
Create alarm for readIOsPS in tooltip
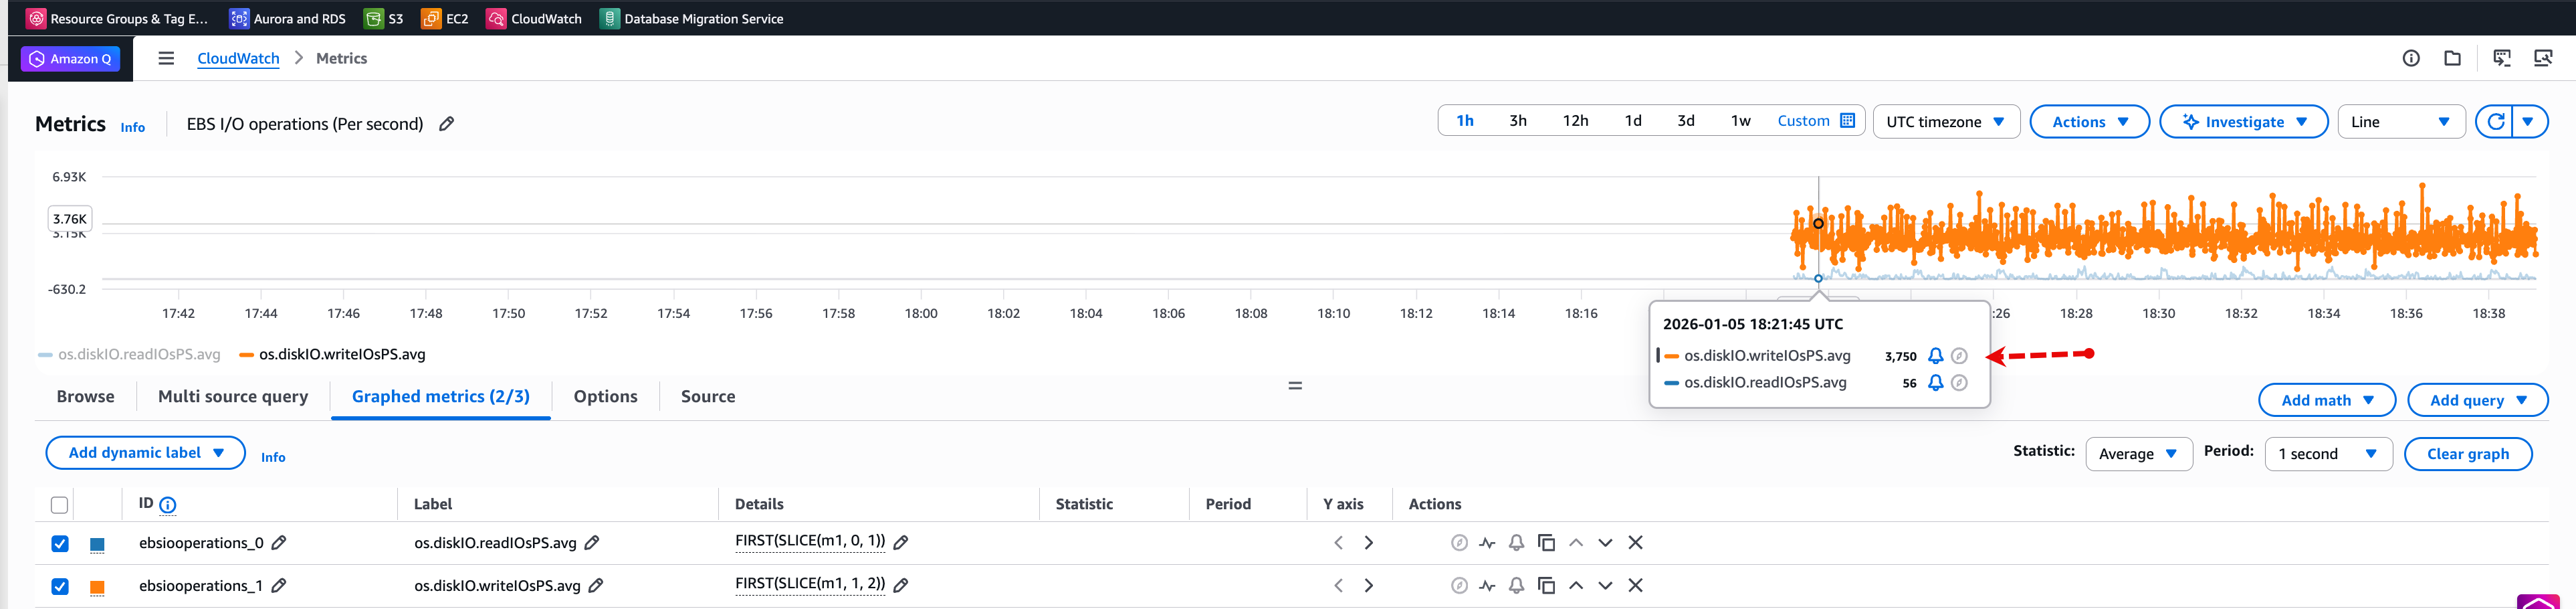point(1935,383)
